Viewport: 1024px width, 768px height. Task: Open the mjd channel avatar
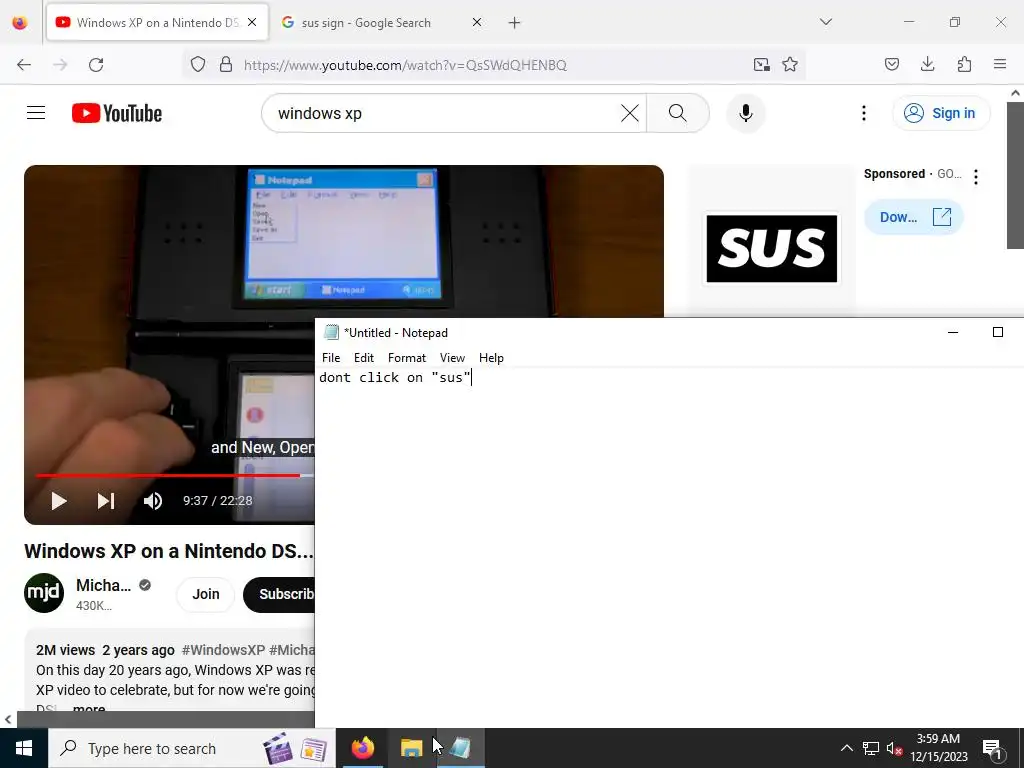(x=44, y=593)
